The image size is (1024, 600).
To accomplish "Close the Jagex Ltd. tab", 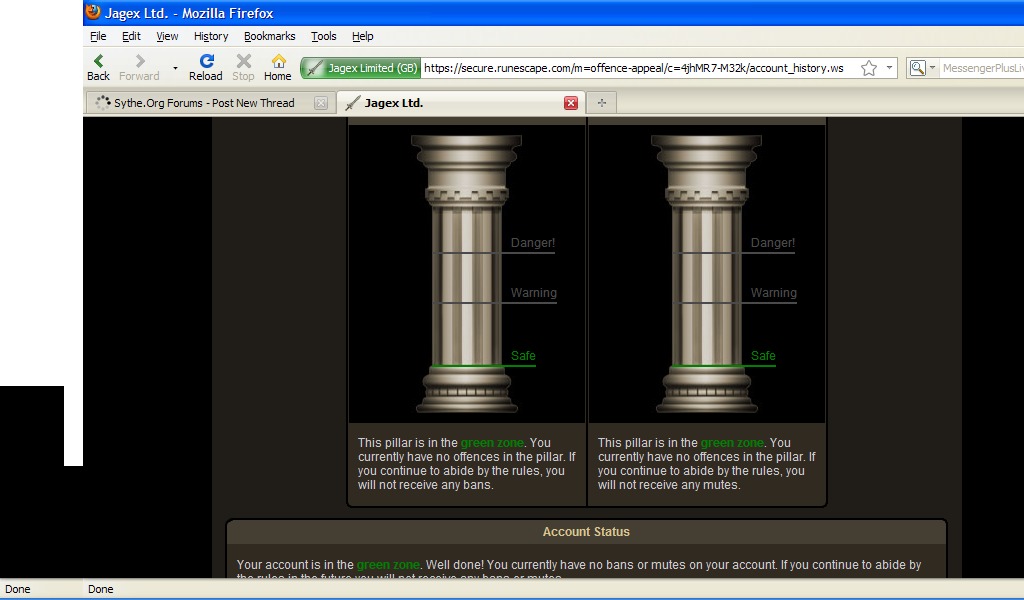I will point(571,103).
